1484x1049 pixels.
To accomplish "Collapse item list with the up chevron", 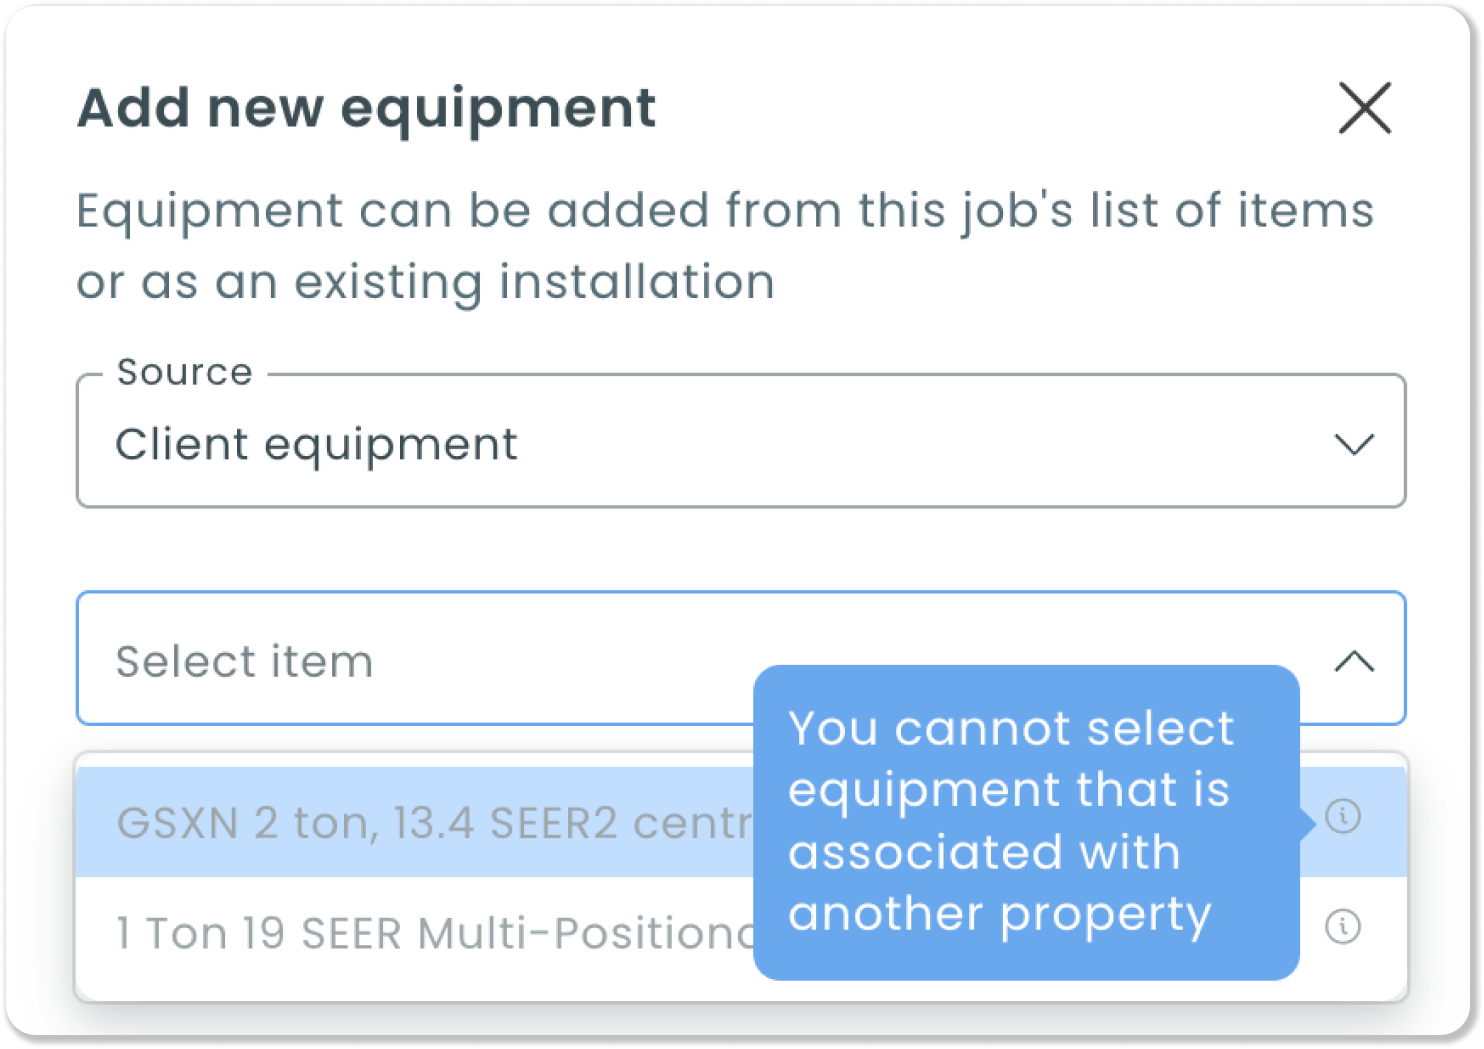I will point(1355,661).
